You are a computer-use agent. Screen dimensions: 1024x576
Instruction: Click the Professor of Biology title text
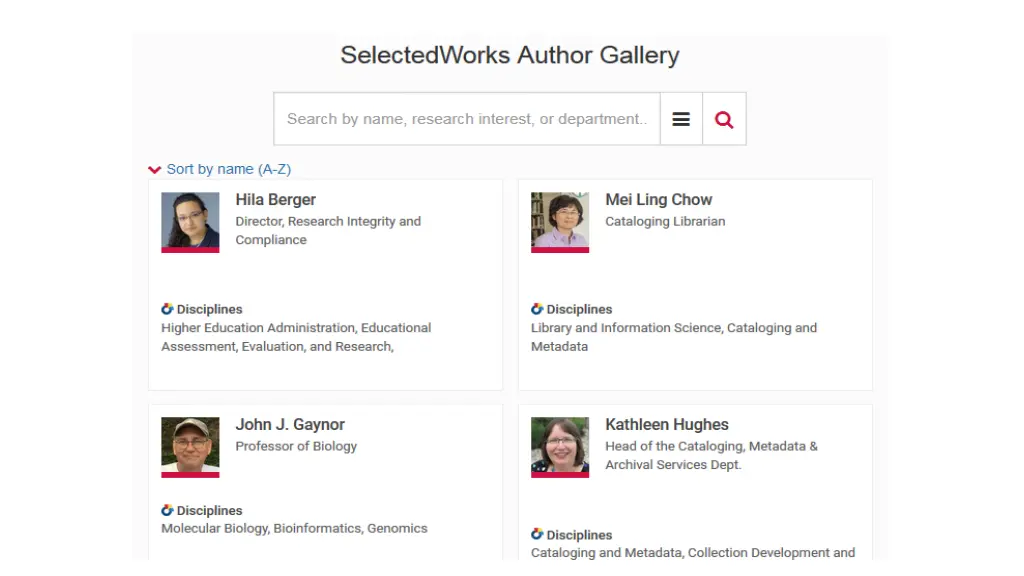[296, 446]
